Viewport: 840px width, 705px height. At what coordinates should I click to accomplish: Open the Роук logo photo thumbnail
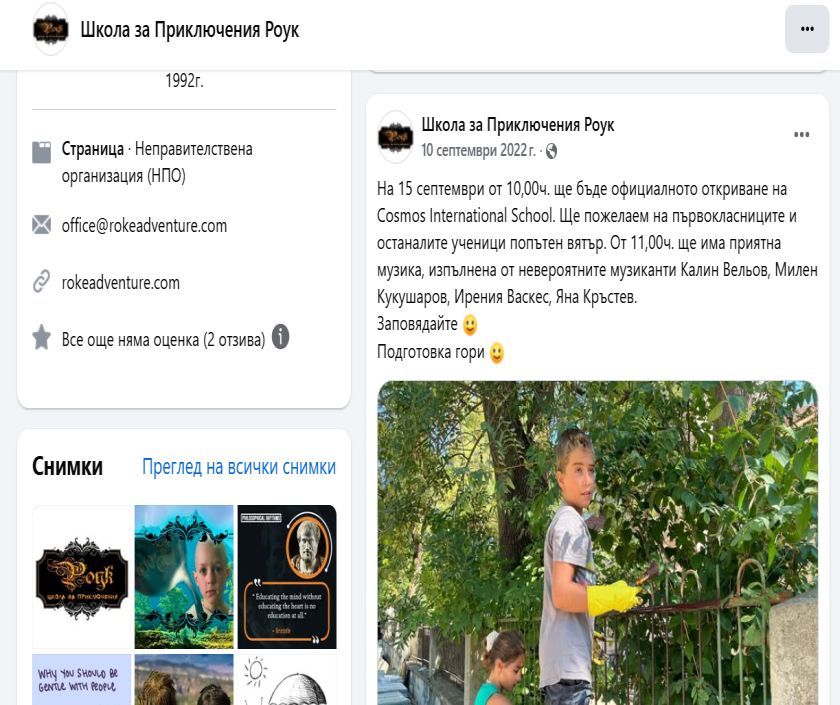[82, 577]
